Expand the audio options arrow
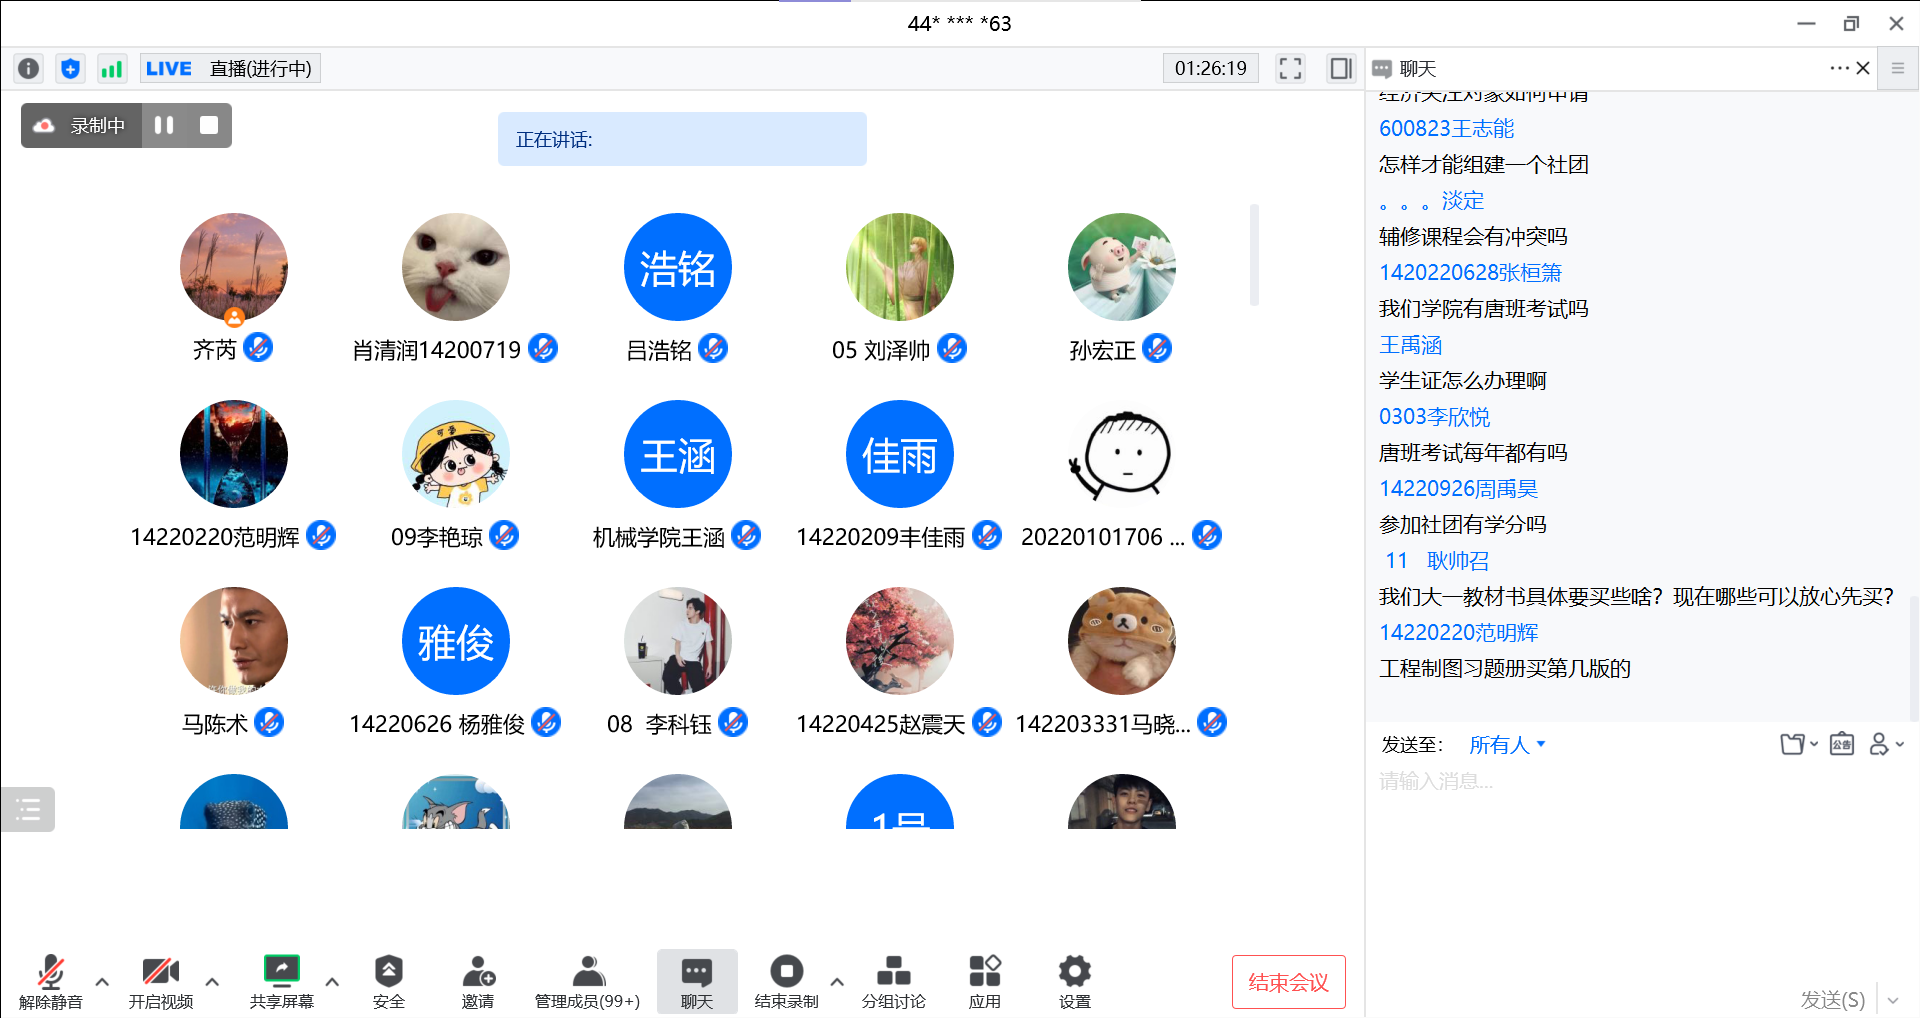Screen dimensions: 1920x1018 (102, 982)
